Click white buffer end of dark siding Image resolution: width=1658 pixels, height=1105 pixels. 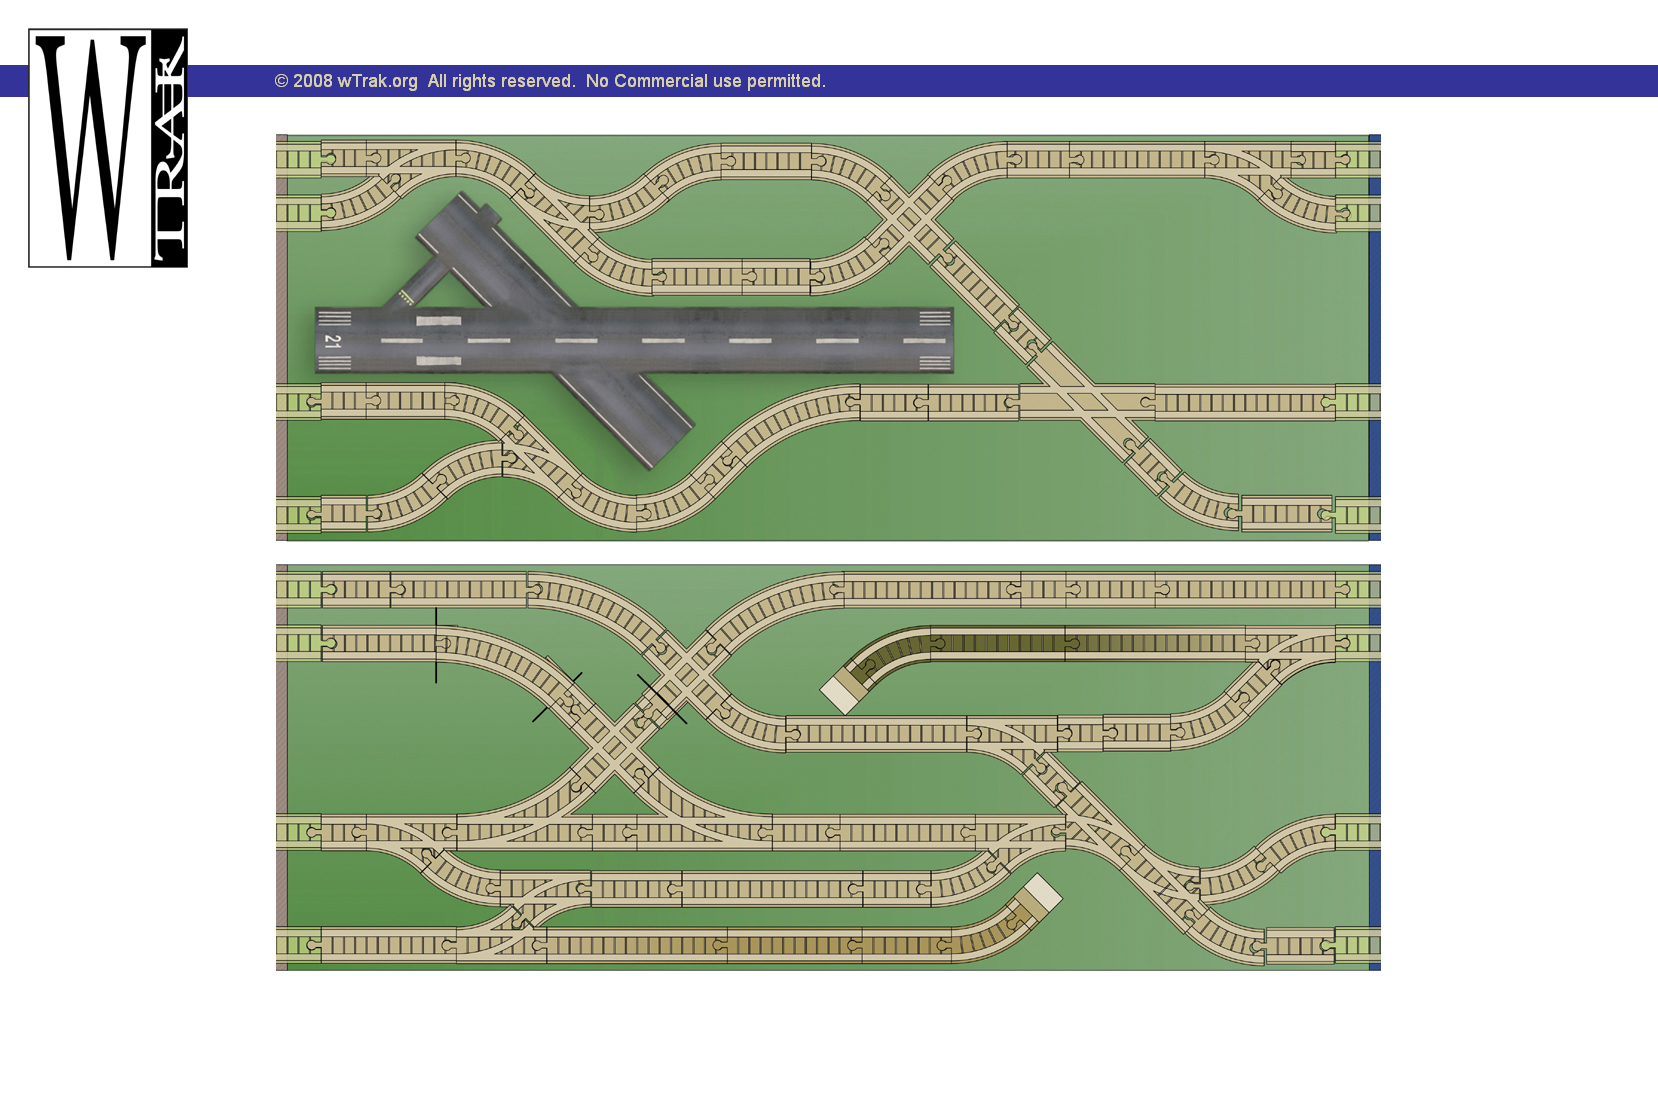click(839, 694)
